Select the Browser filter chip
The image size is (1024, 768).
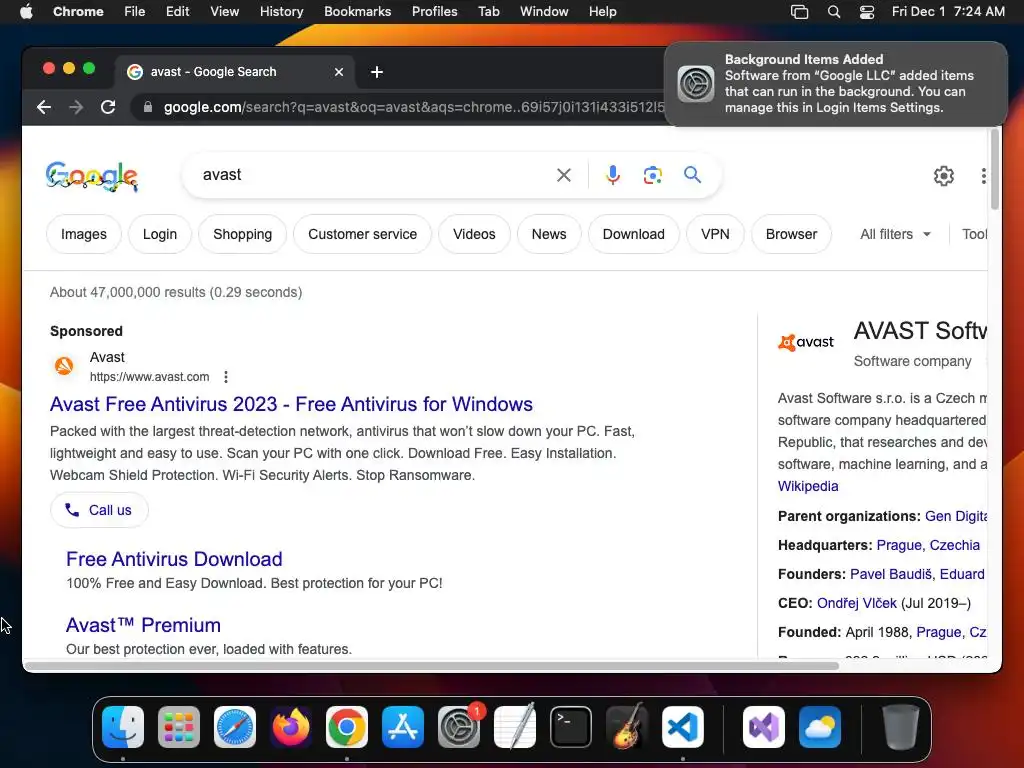click(792, 234)
